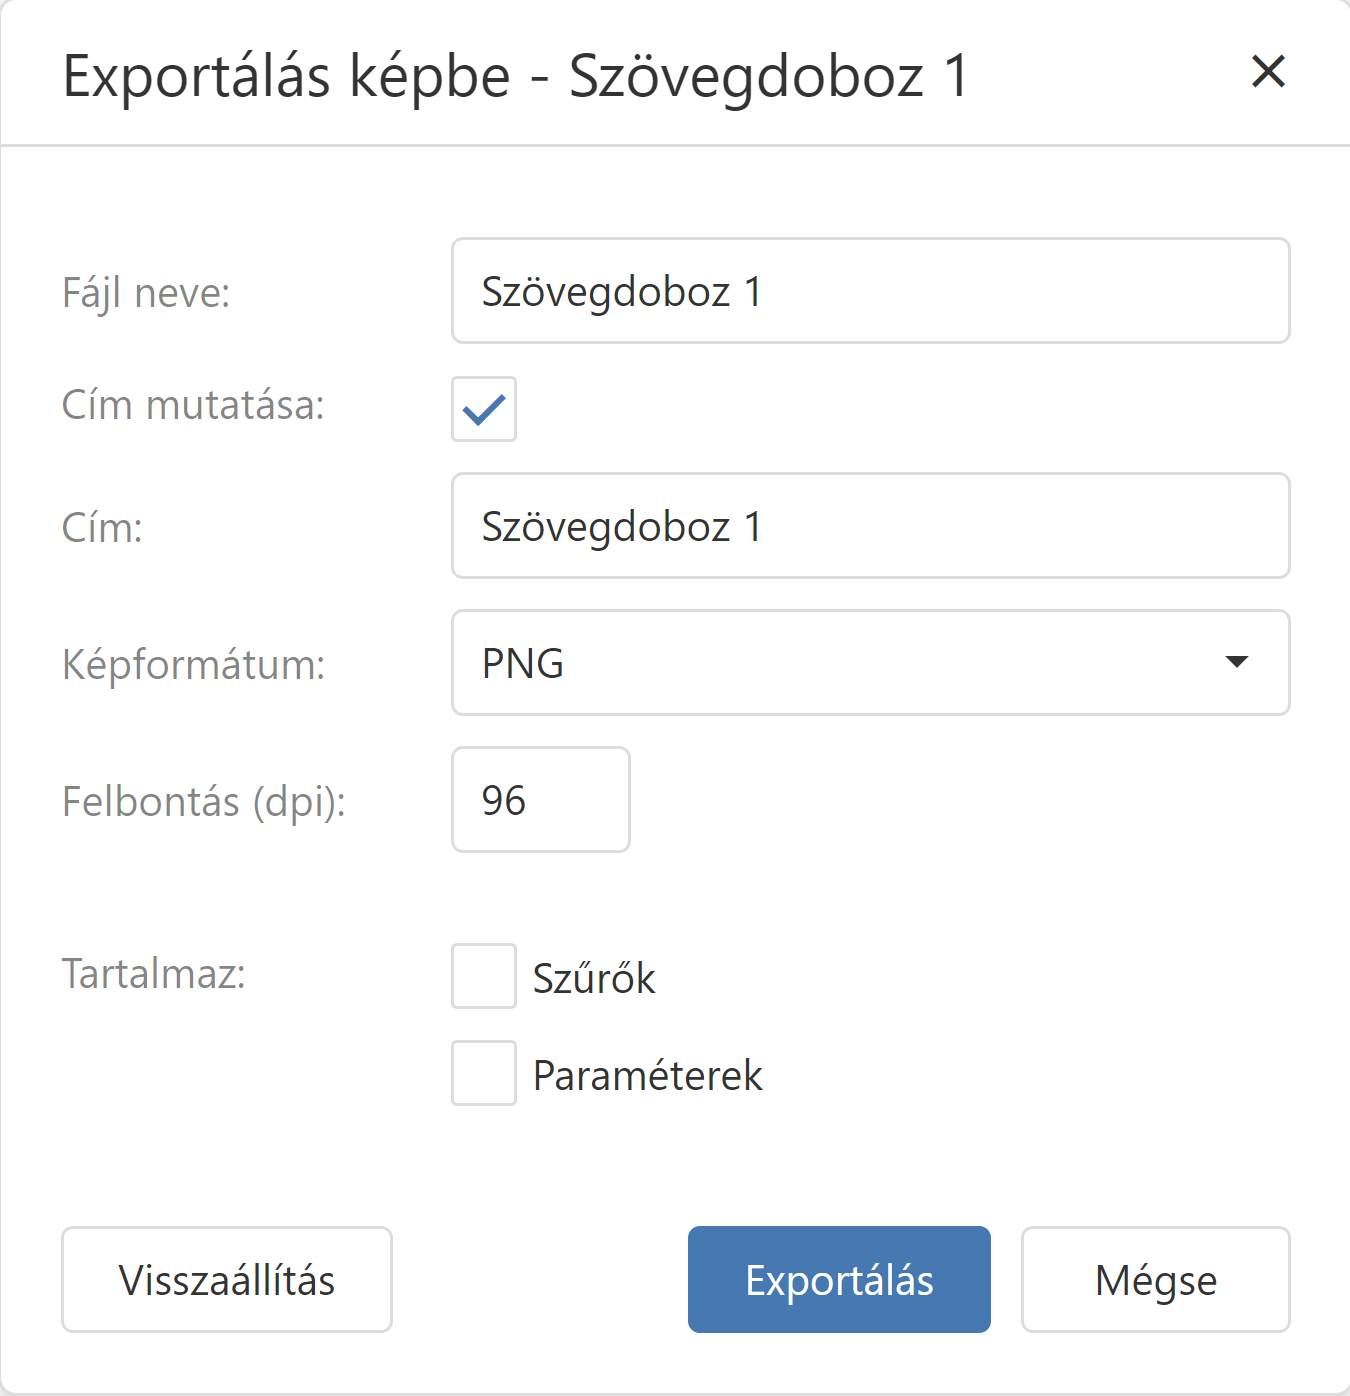Image resolution: width=1350 pixels, height=1396 pixels.
Task: Click the Fájl neve text field
Action: pos(870,291)
